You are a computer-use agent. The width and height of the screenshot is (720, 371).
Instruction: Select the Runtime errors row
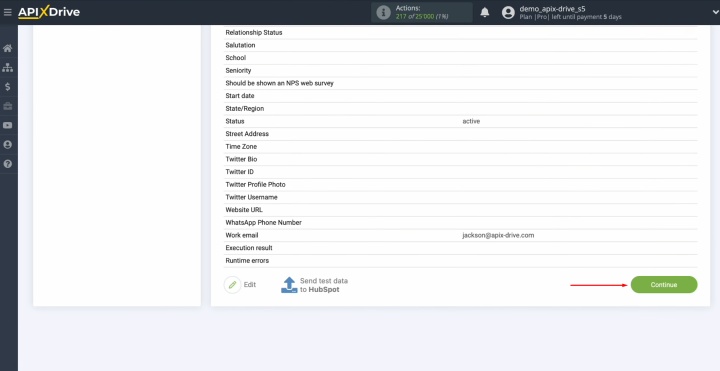(x=461, y=260)
